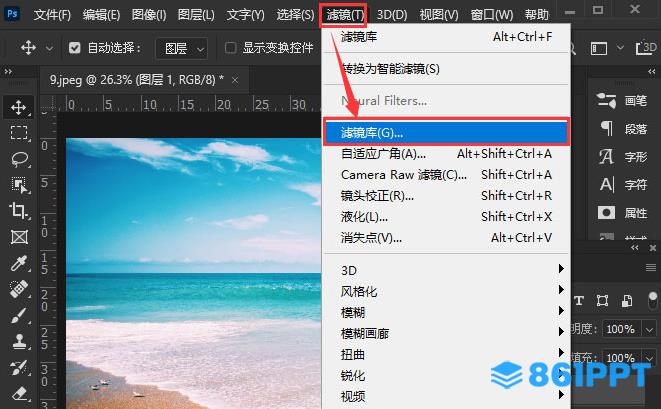Image resolution: width=661 pixels, height=409 pixels.
Task: Open the layers panel menu icon
Action: point(651,267)
